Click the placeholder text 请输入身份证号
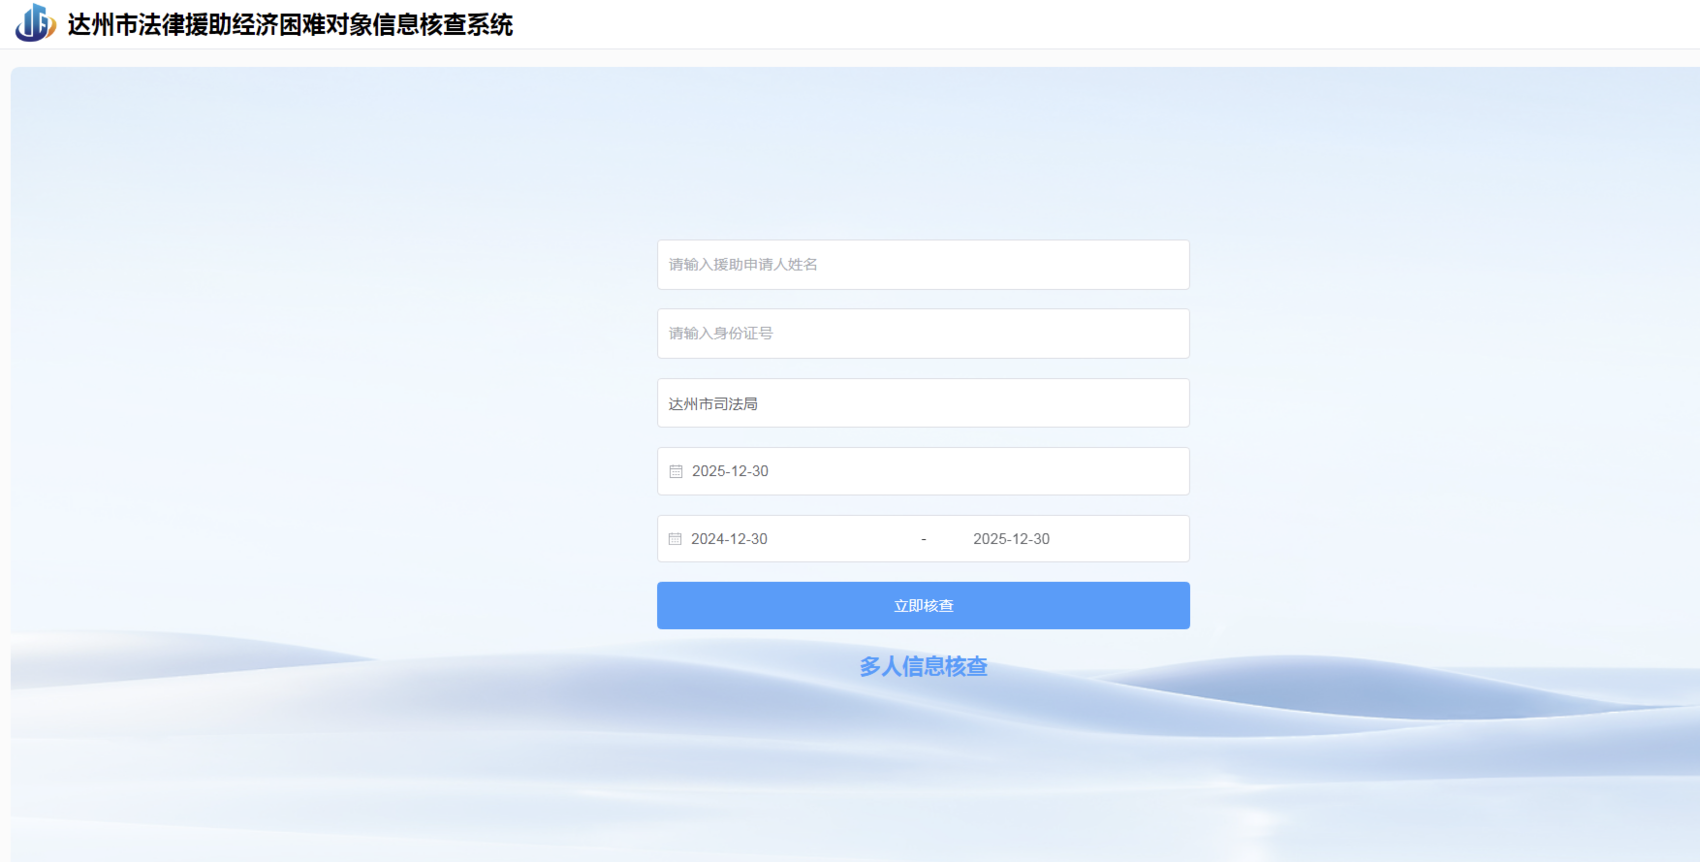The height and width of the screenshot is (862, 1700). click(x=720, y=334)
